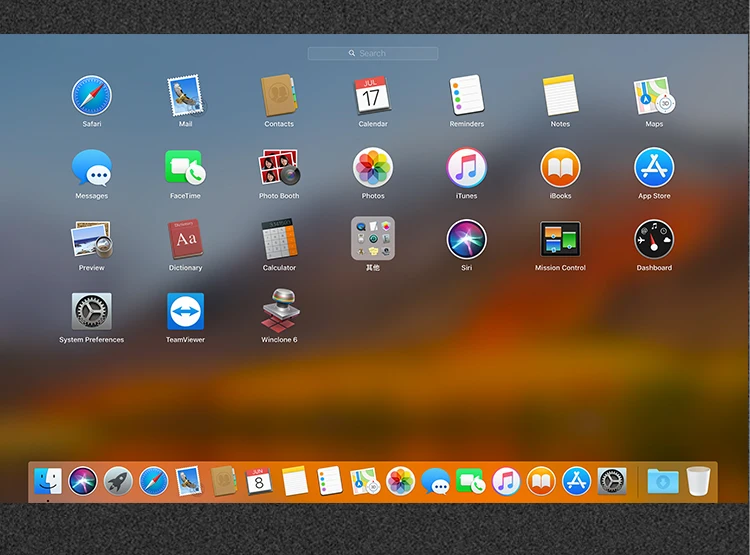Open Photo Booth app
The height and width of the screenshot is (555, 750).
click(x=279, y=168)
